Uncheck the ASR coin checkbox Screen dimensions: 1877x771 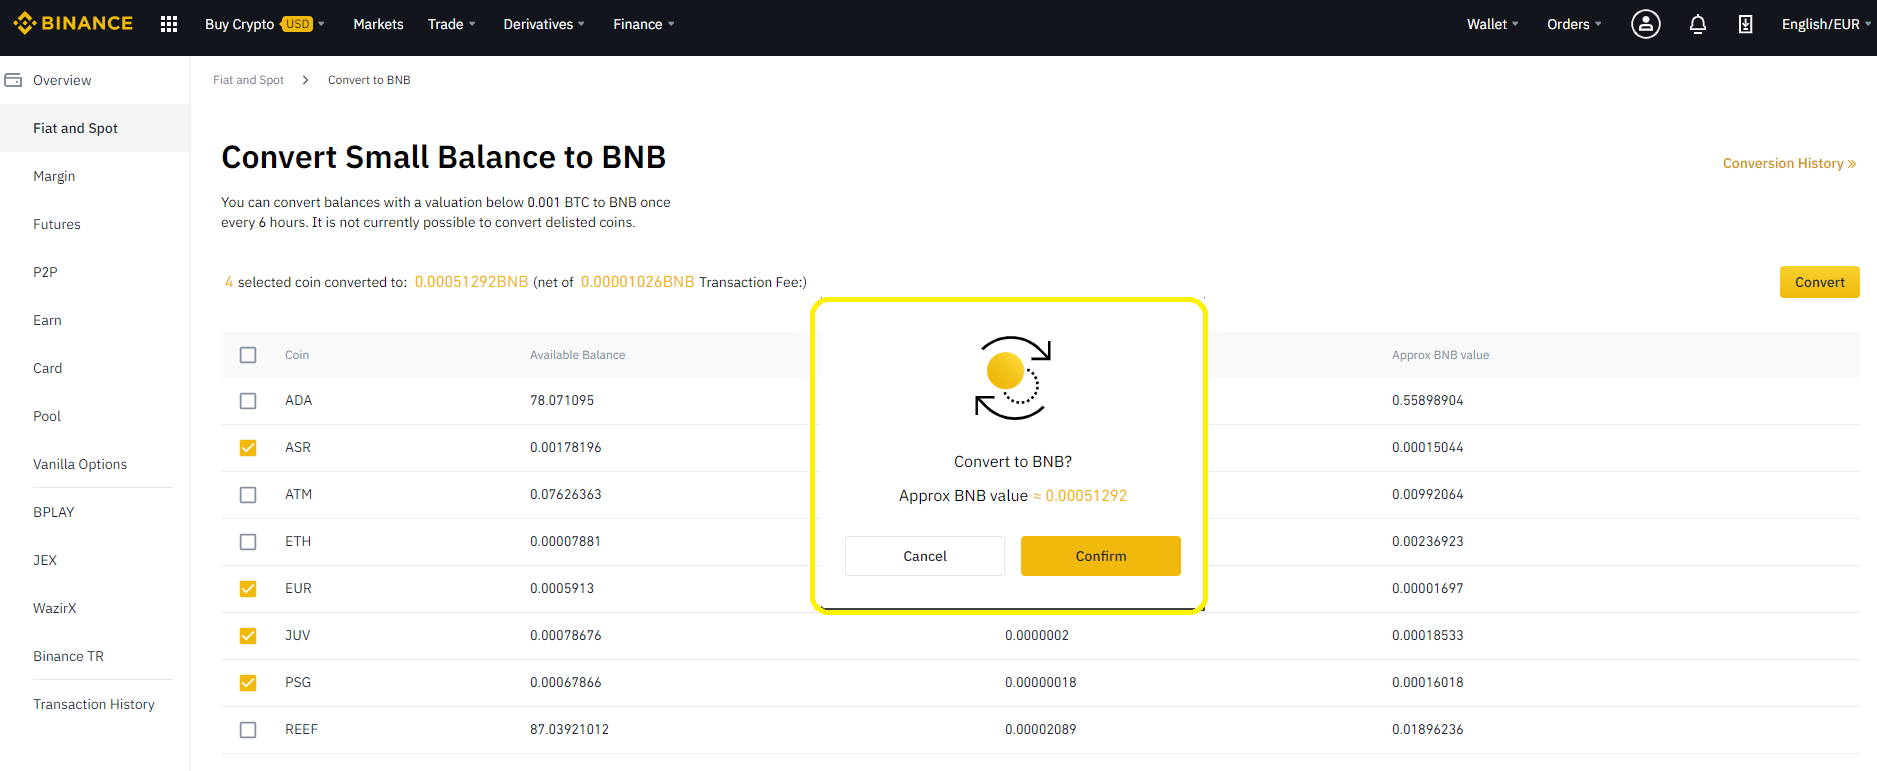[x=248, y=448]
